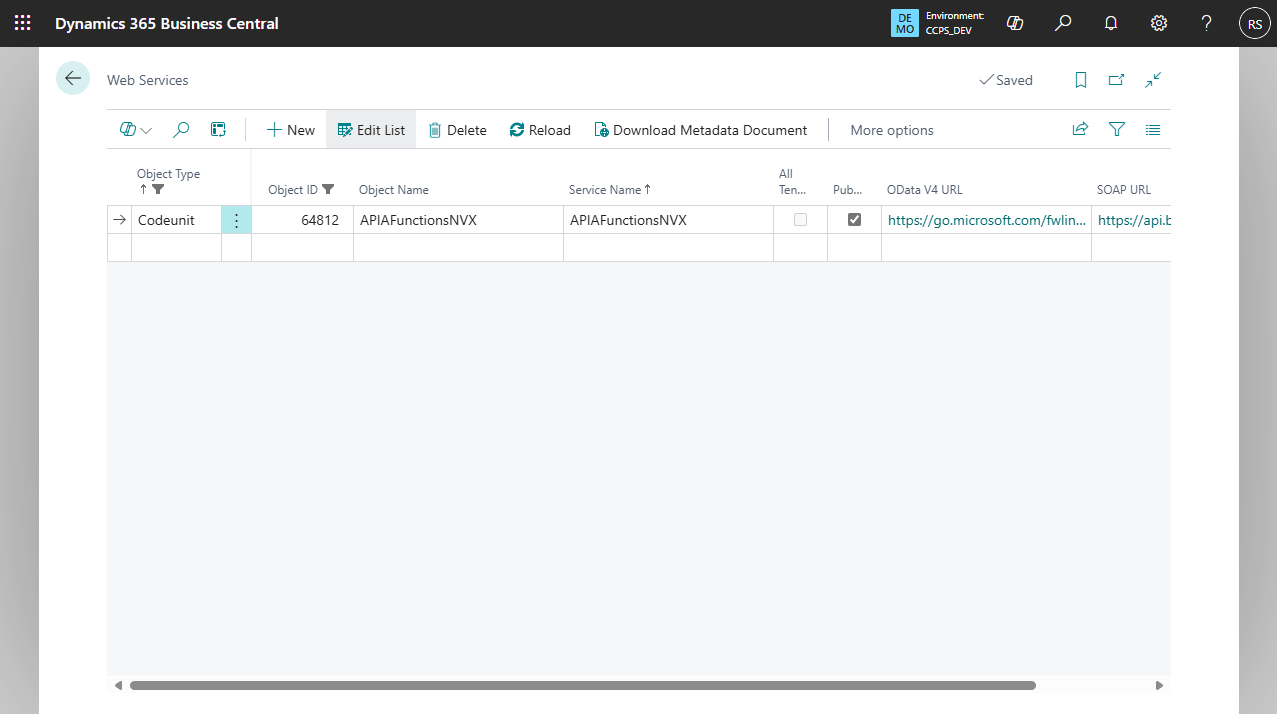1277x714 pixels.
Task: Open the notifications bell
Action: click(1111, 23)
